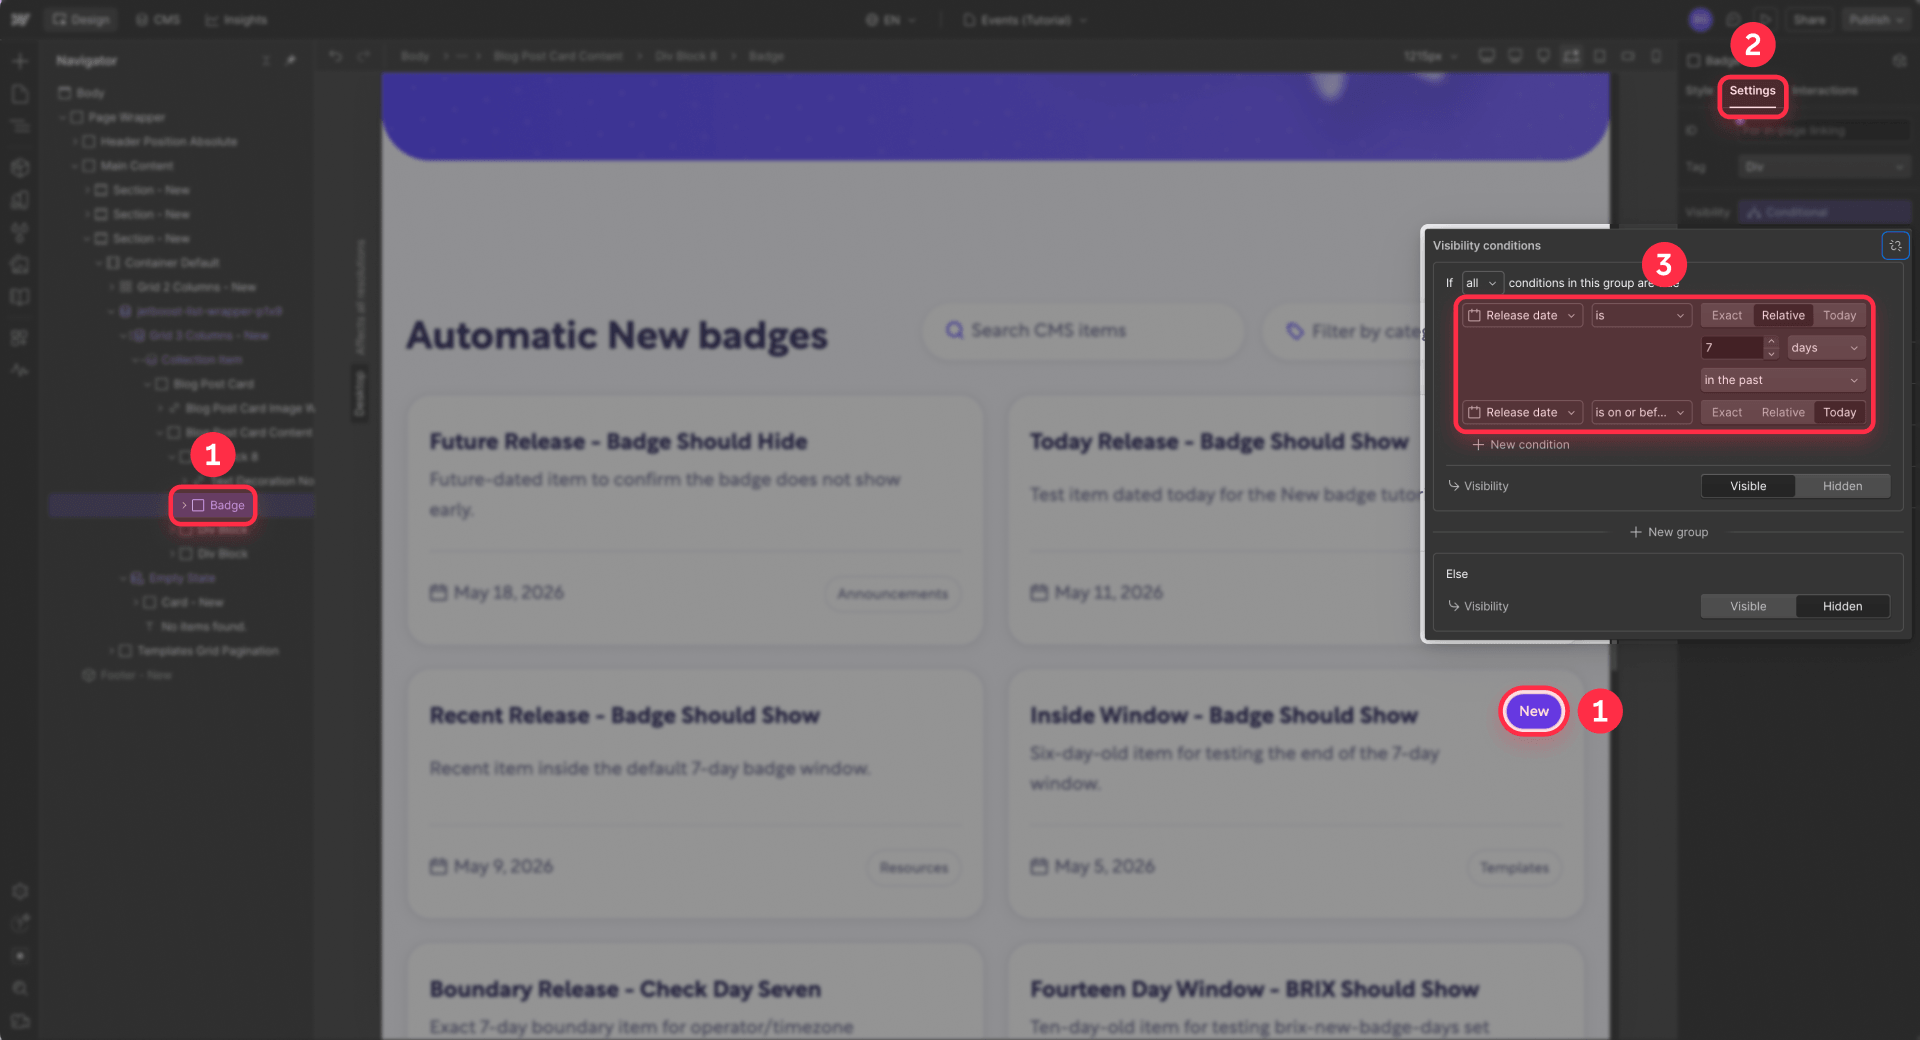The width and height of the screenshot is (1920, 1040).
Task: Open the Tag Div dropdown
Action: pos(1825,167)
